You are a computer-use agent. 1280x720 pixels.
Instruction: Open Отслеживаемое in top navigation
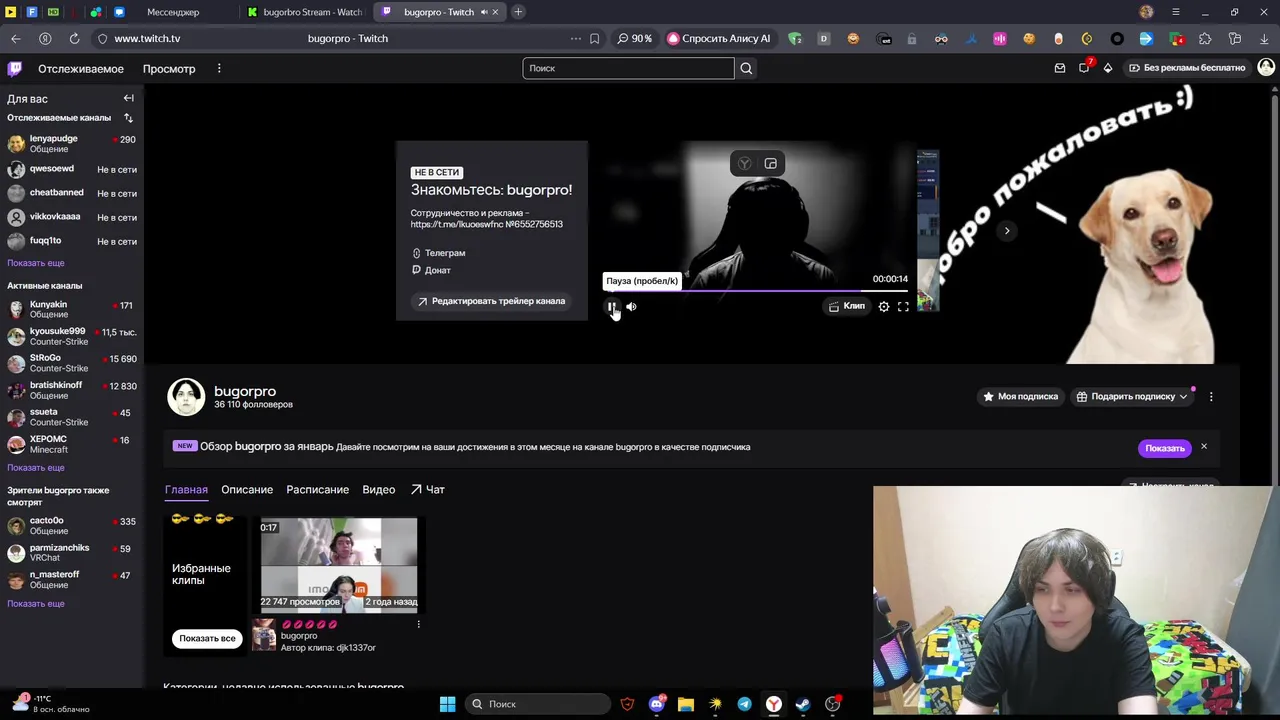pyautogui.click(x=81, y=69)
